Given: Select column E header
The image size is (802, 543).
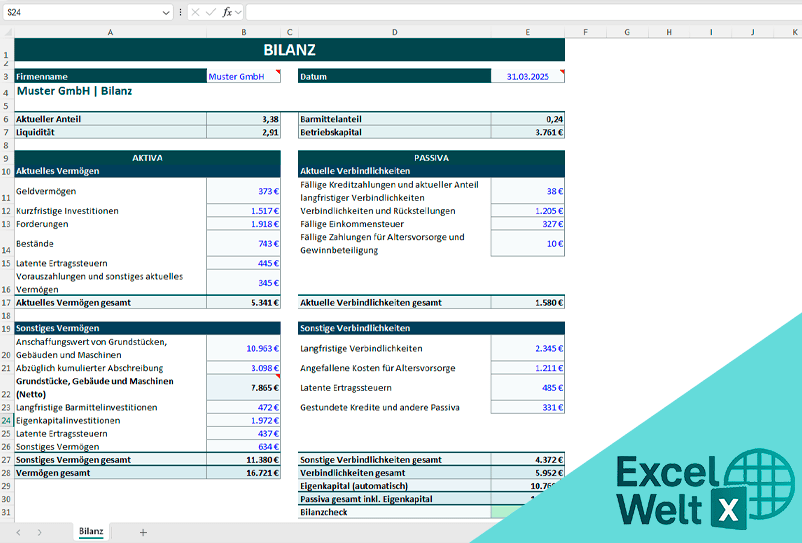Looking at the screenshot, I should click(527, 32).
